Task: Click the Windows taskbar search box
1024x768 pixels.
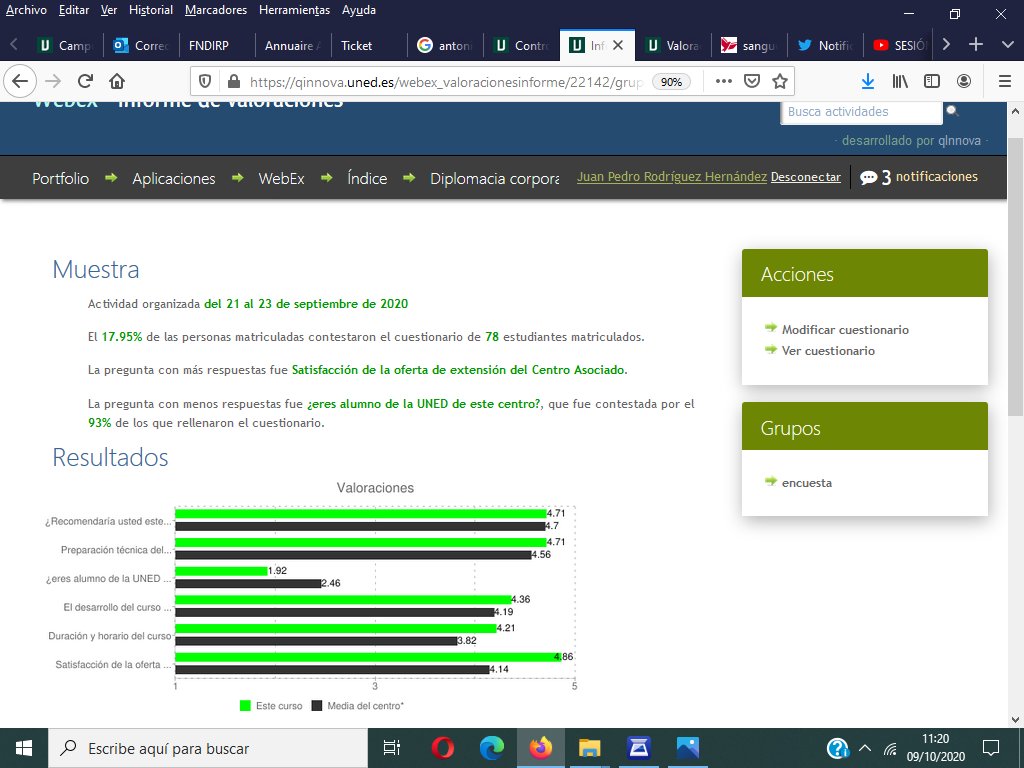Action: [x=208, y=748]
